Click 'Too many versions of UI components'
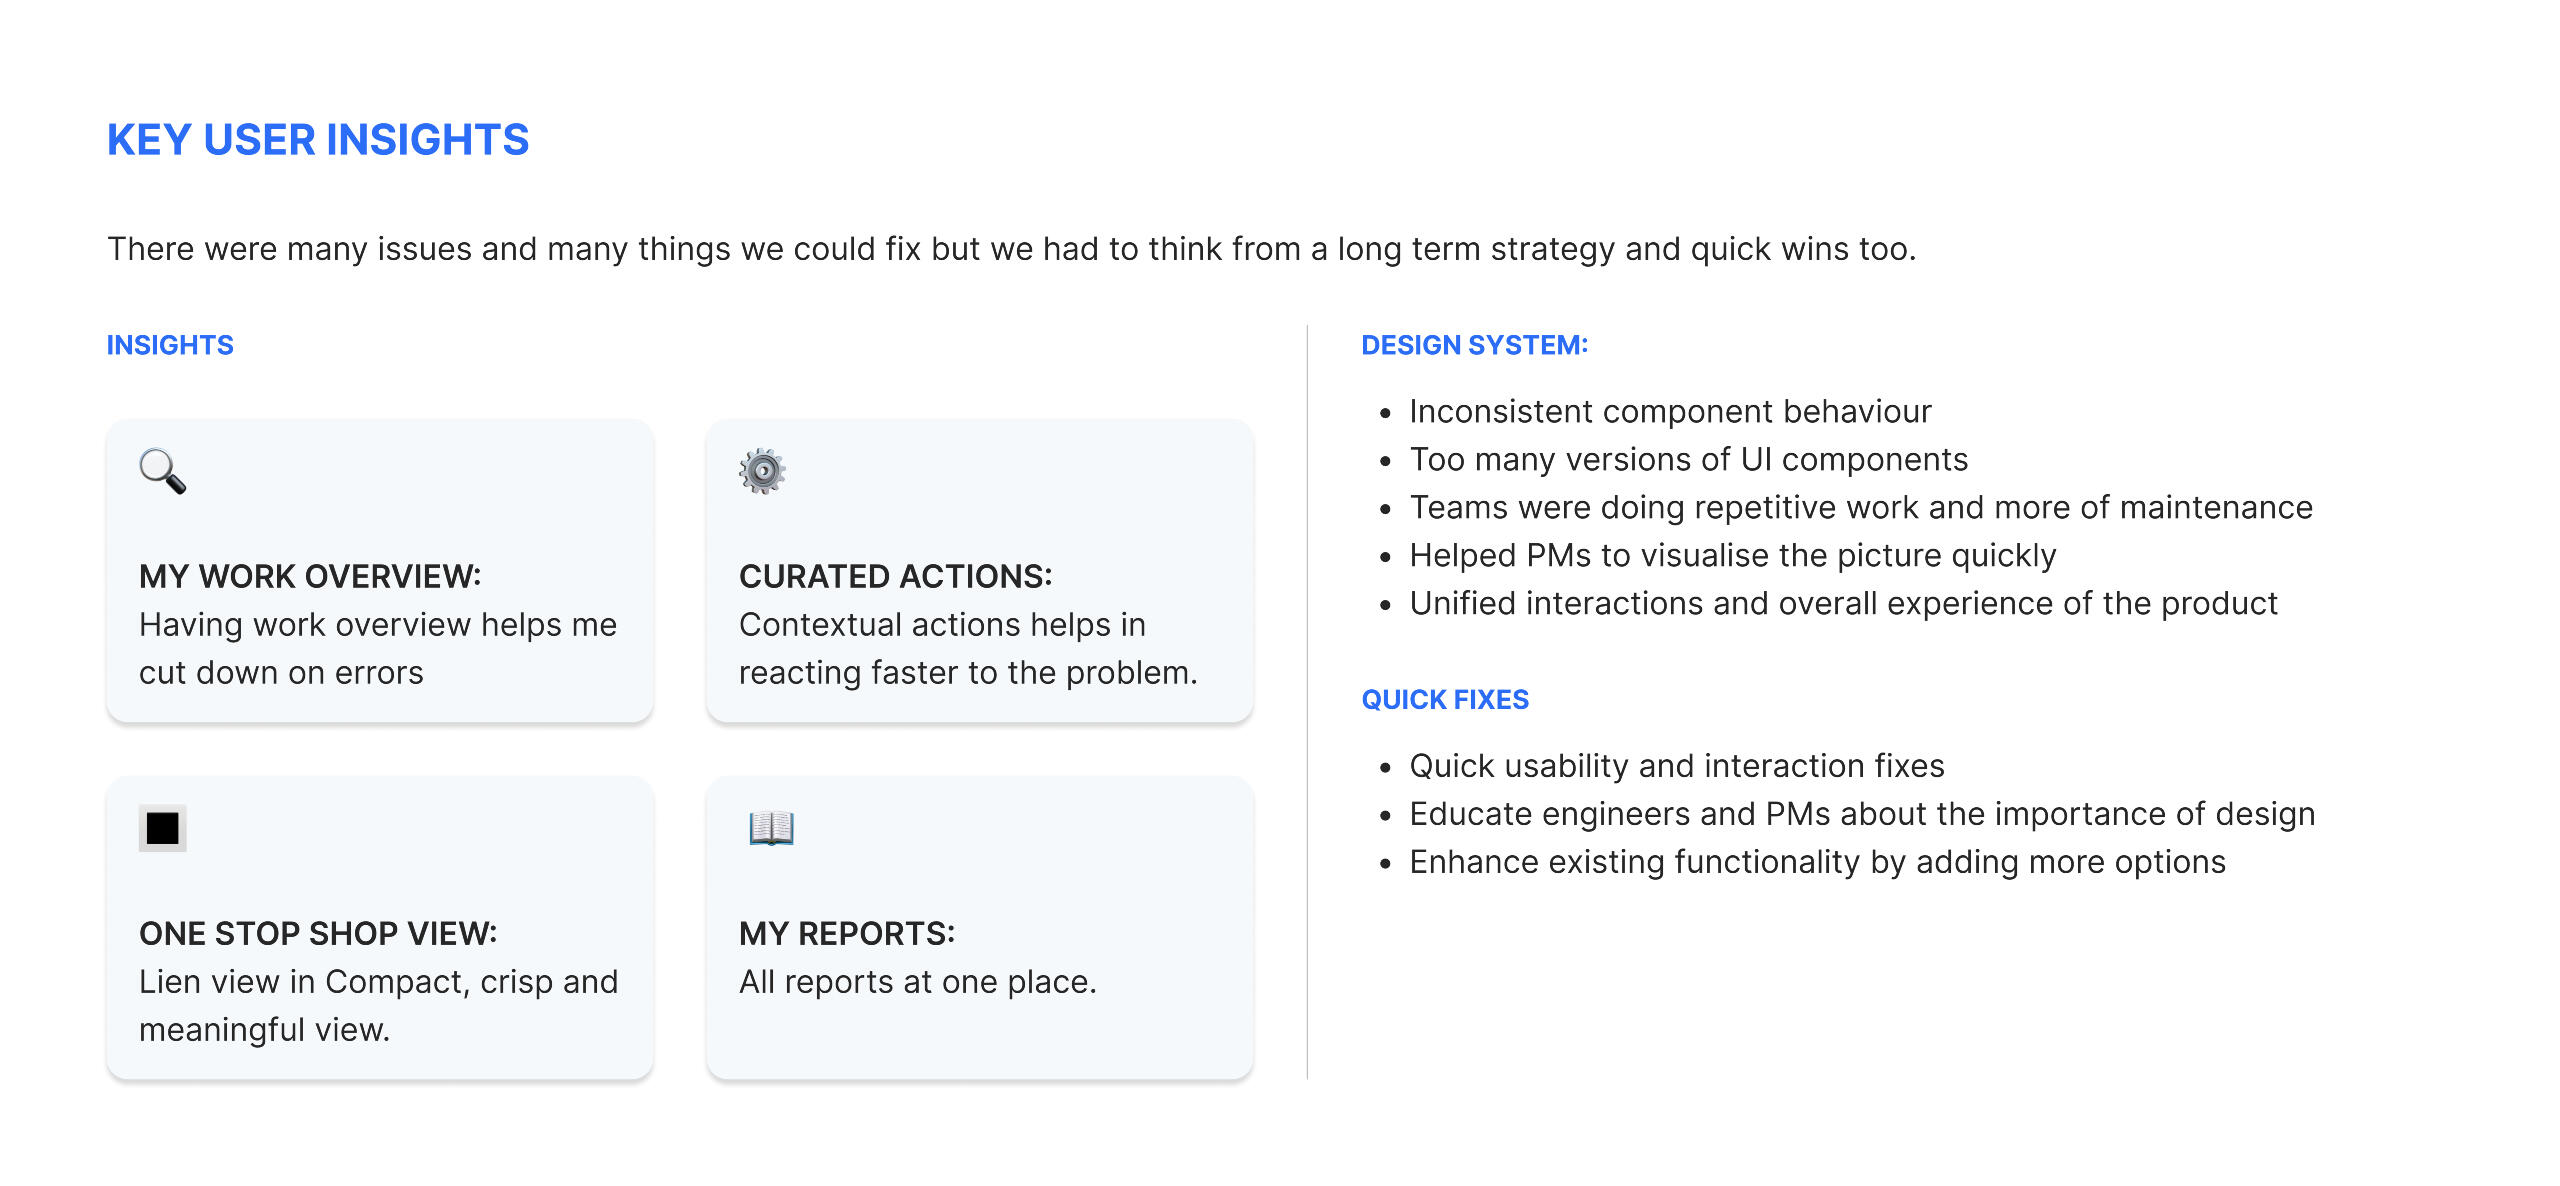Viewport: 2560px width, 1186px height. point(1688,460)
